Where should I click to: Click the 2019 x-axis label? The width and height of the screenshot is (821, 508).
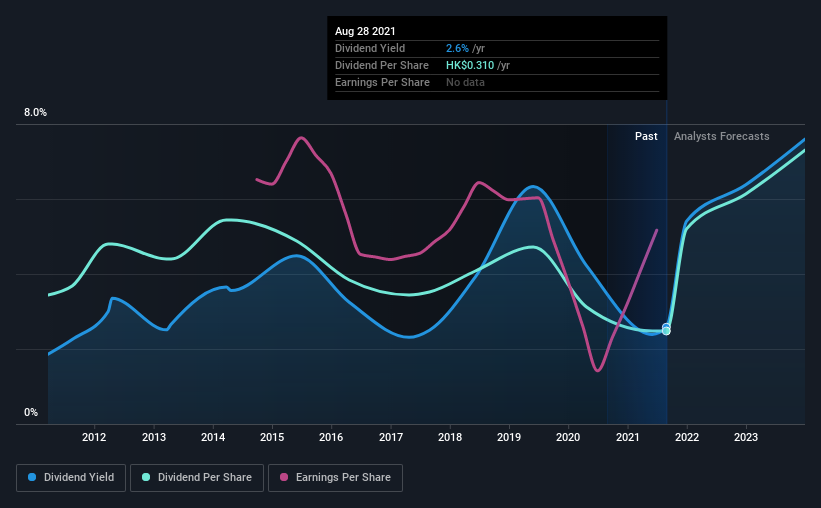coord(509,437)
